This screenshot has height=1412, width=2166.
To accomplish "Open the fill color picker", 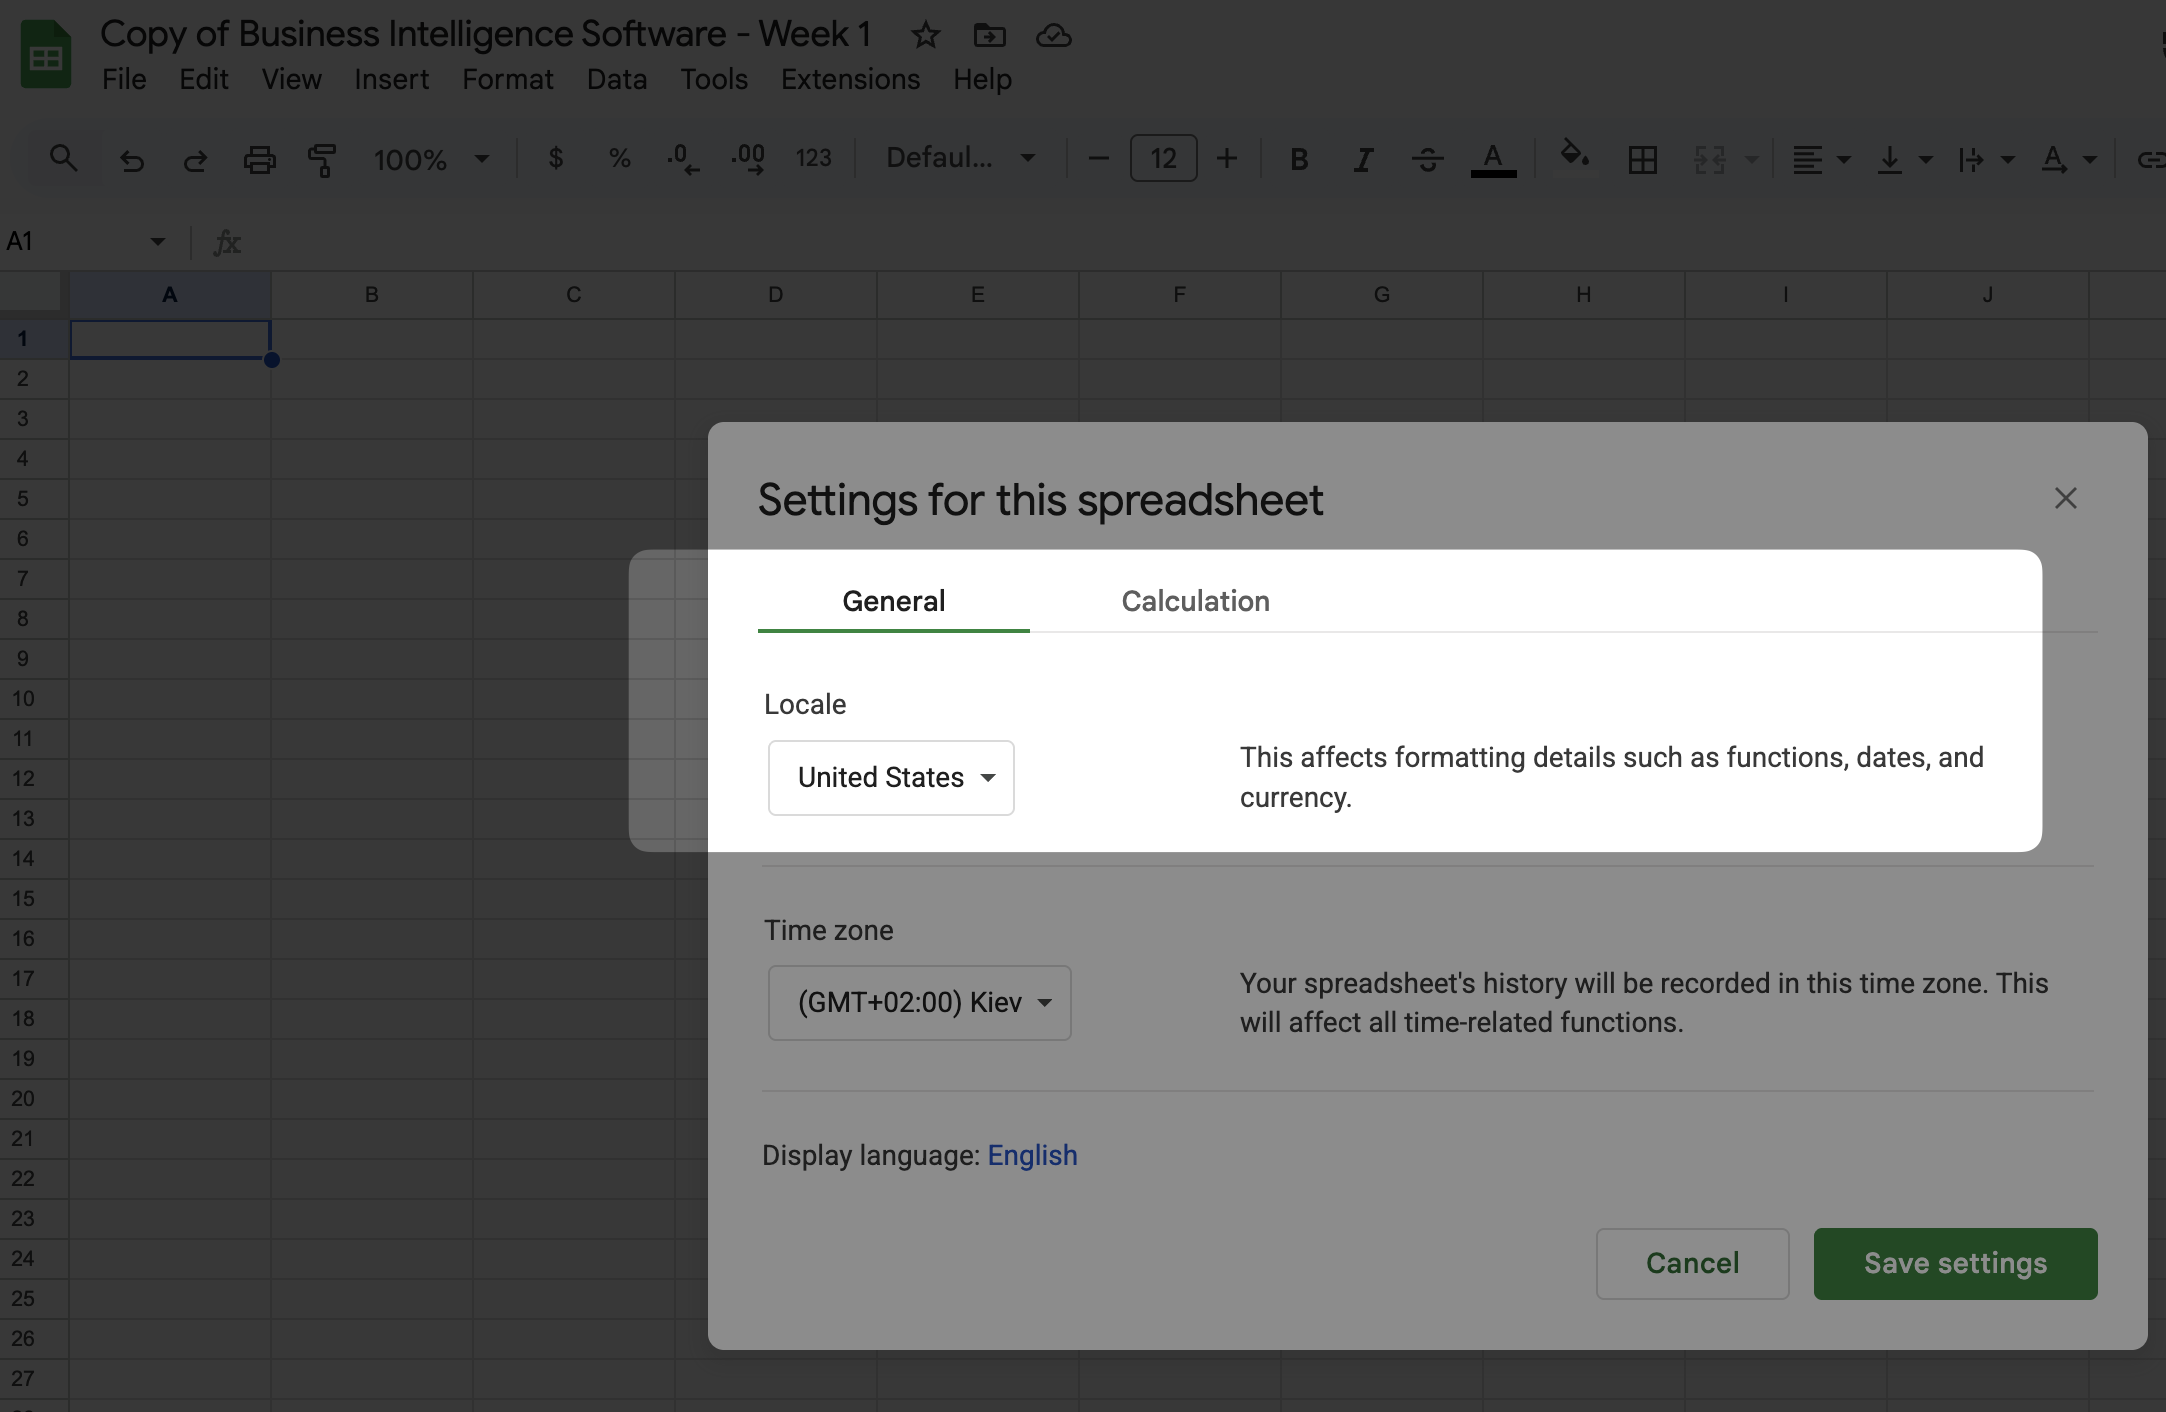I will [1575, 156].
